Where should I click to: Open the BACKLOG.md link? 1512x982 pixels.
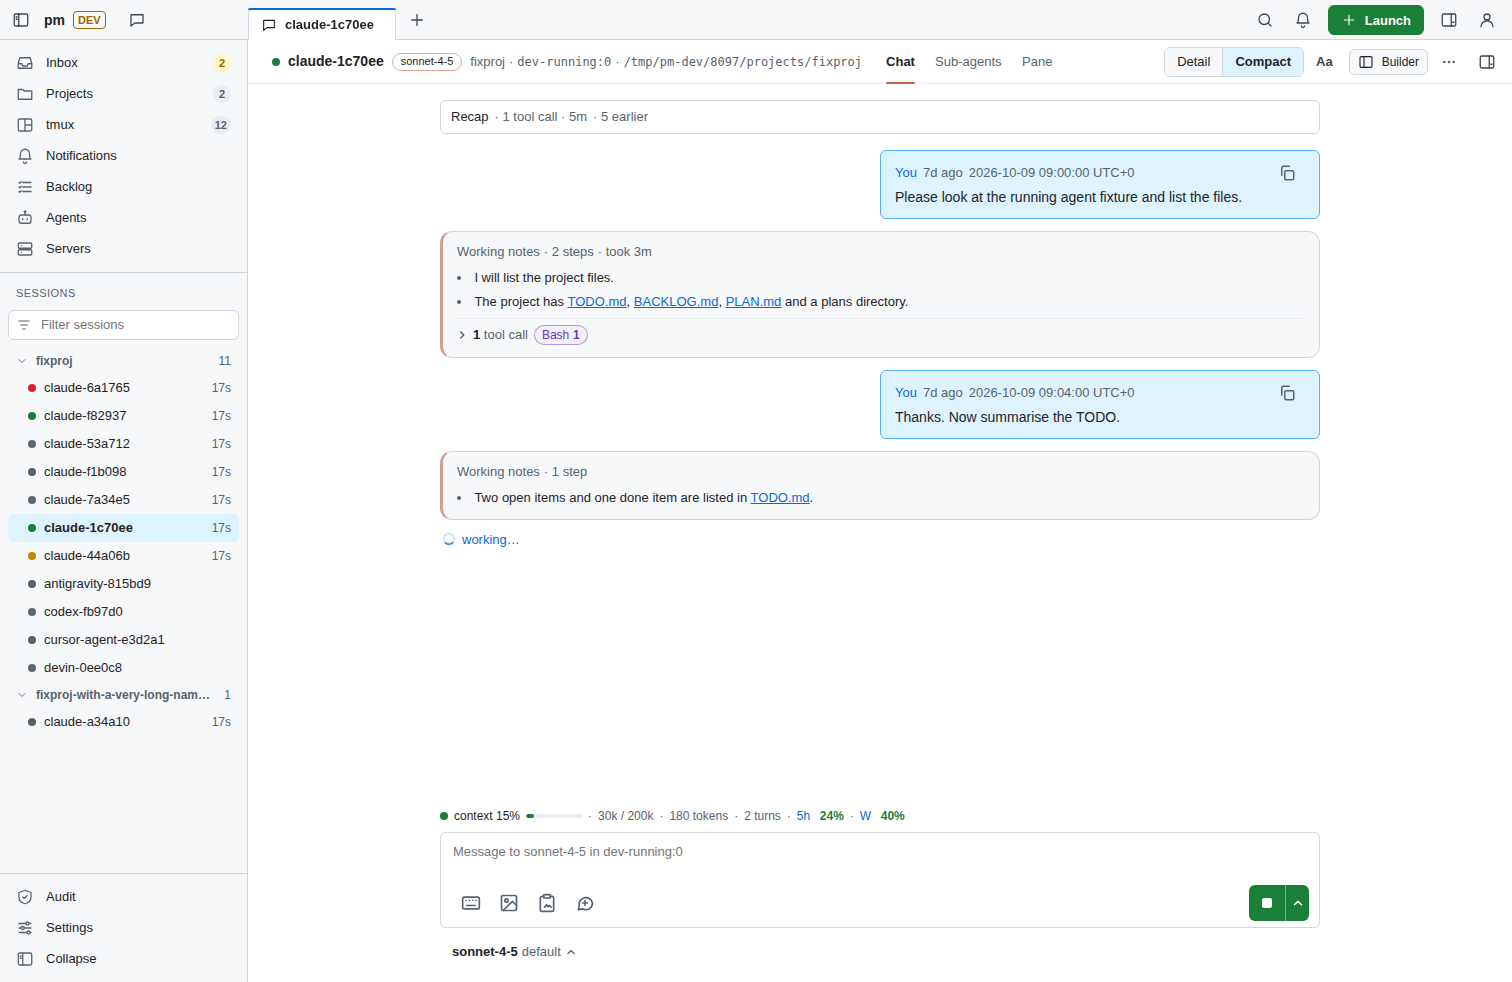click(676, 302)
